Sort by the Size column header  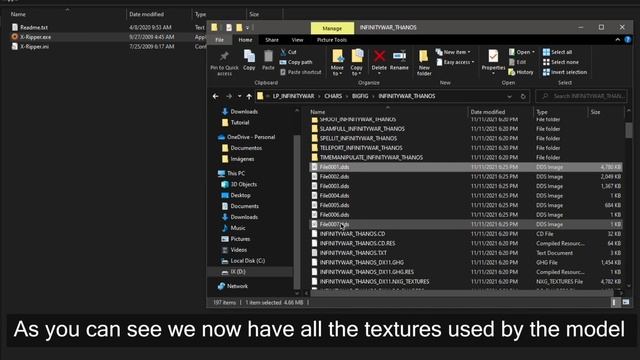[x=596, y=112]
